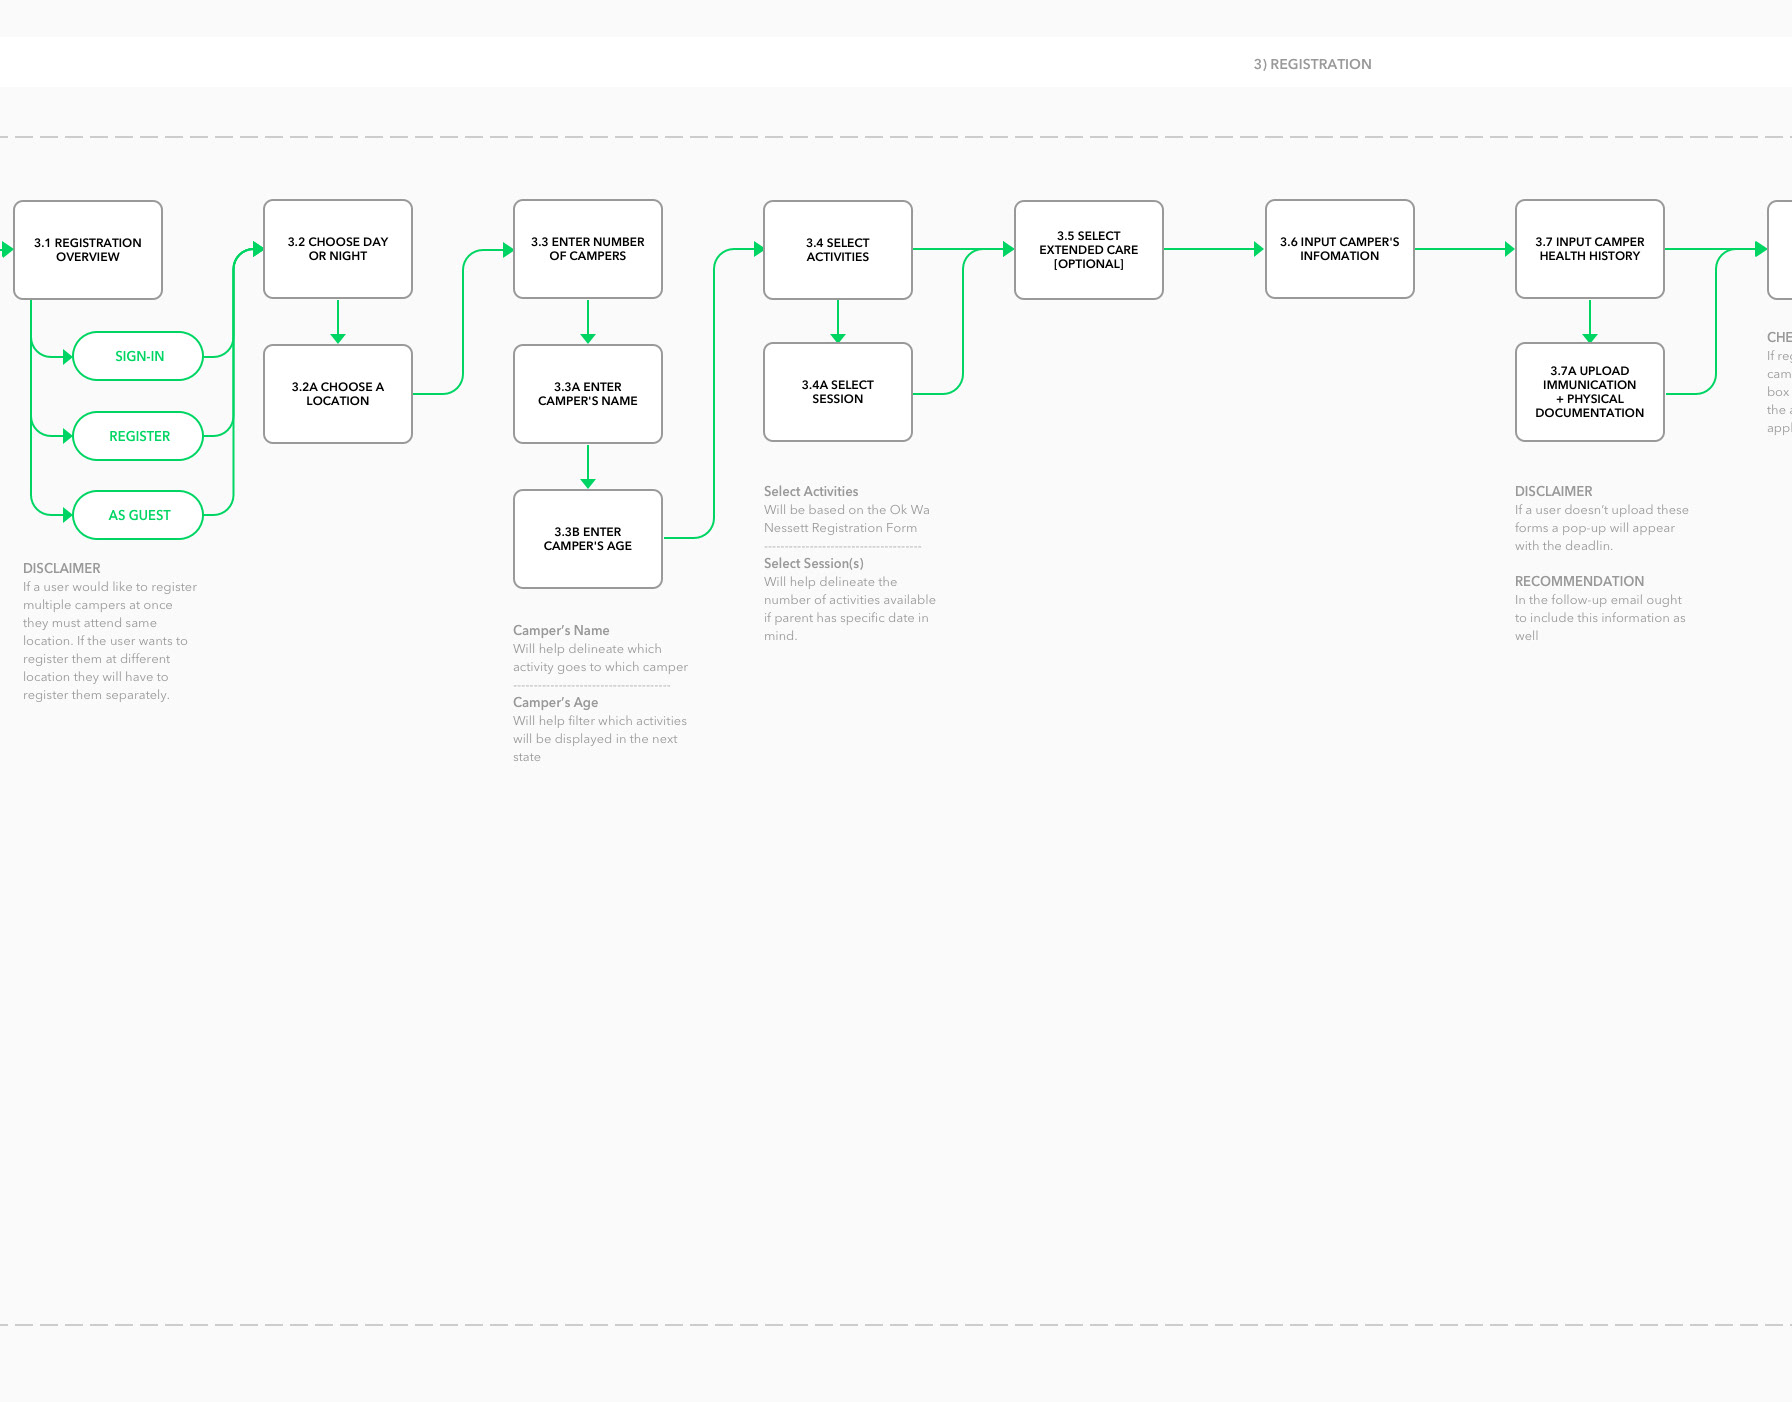Viewport: 1792px width, 1402px height.
Task: Click the SIGN-IN pill button
Action: (138, 356)
